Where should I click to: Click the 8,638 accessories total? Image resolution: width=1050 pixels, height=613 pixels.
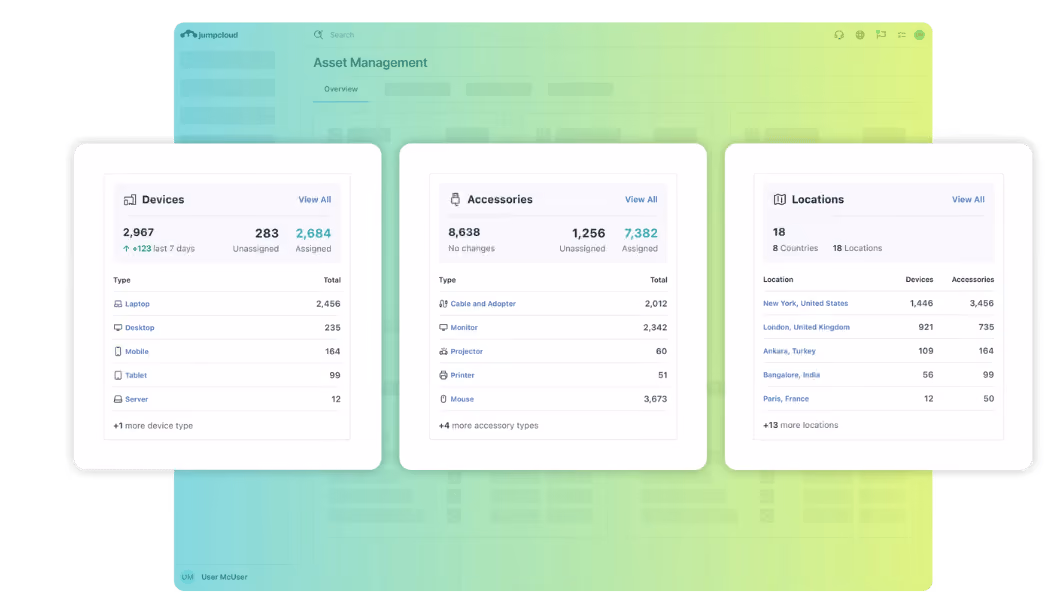(464, 232)
